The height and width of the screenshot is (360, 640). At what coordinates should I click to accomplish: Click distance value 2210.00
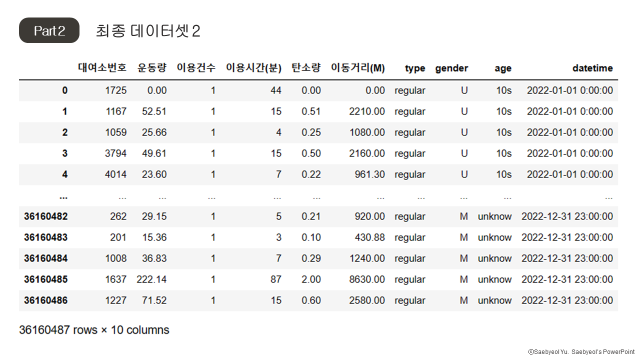367,111
